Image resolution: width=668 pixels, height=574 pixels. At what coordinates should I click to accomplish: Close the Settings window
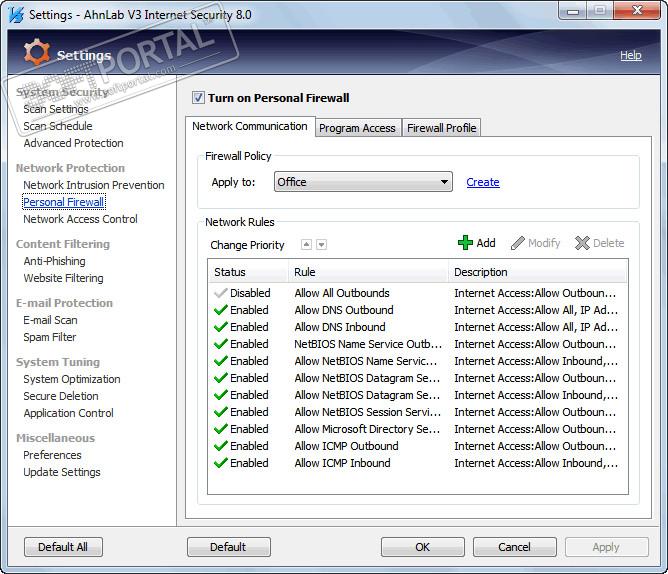(637, 10)
